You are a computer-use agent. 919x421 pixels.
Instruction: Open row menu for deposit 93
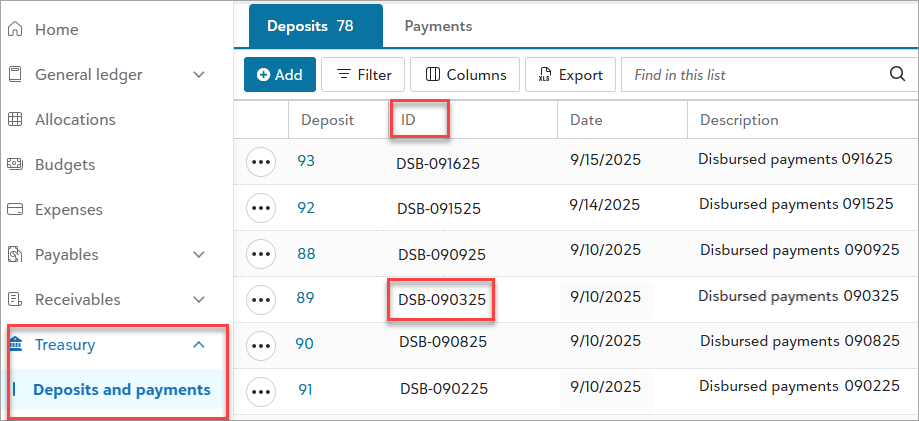(x=261, y=162)
